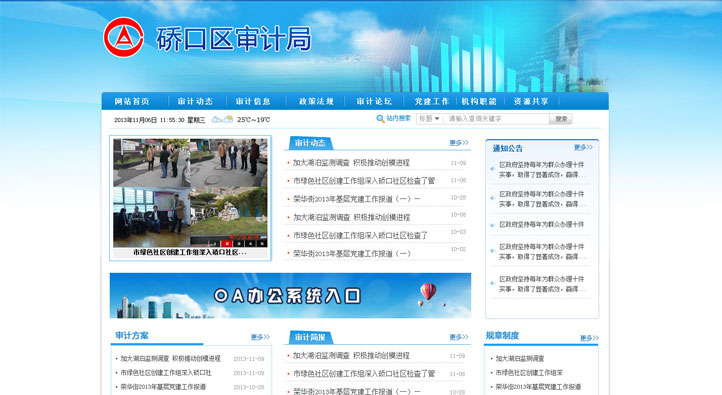This screenshot has height=395, width=722.
Task: Select carousel slide number 1
Action: pyautogui.click(x=215, y=244)
